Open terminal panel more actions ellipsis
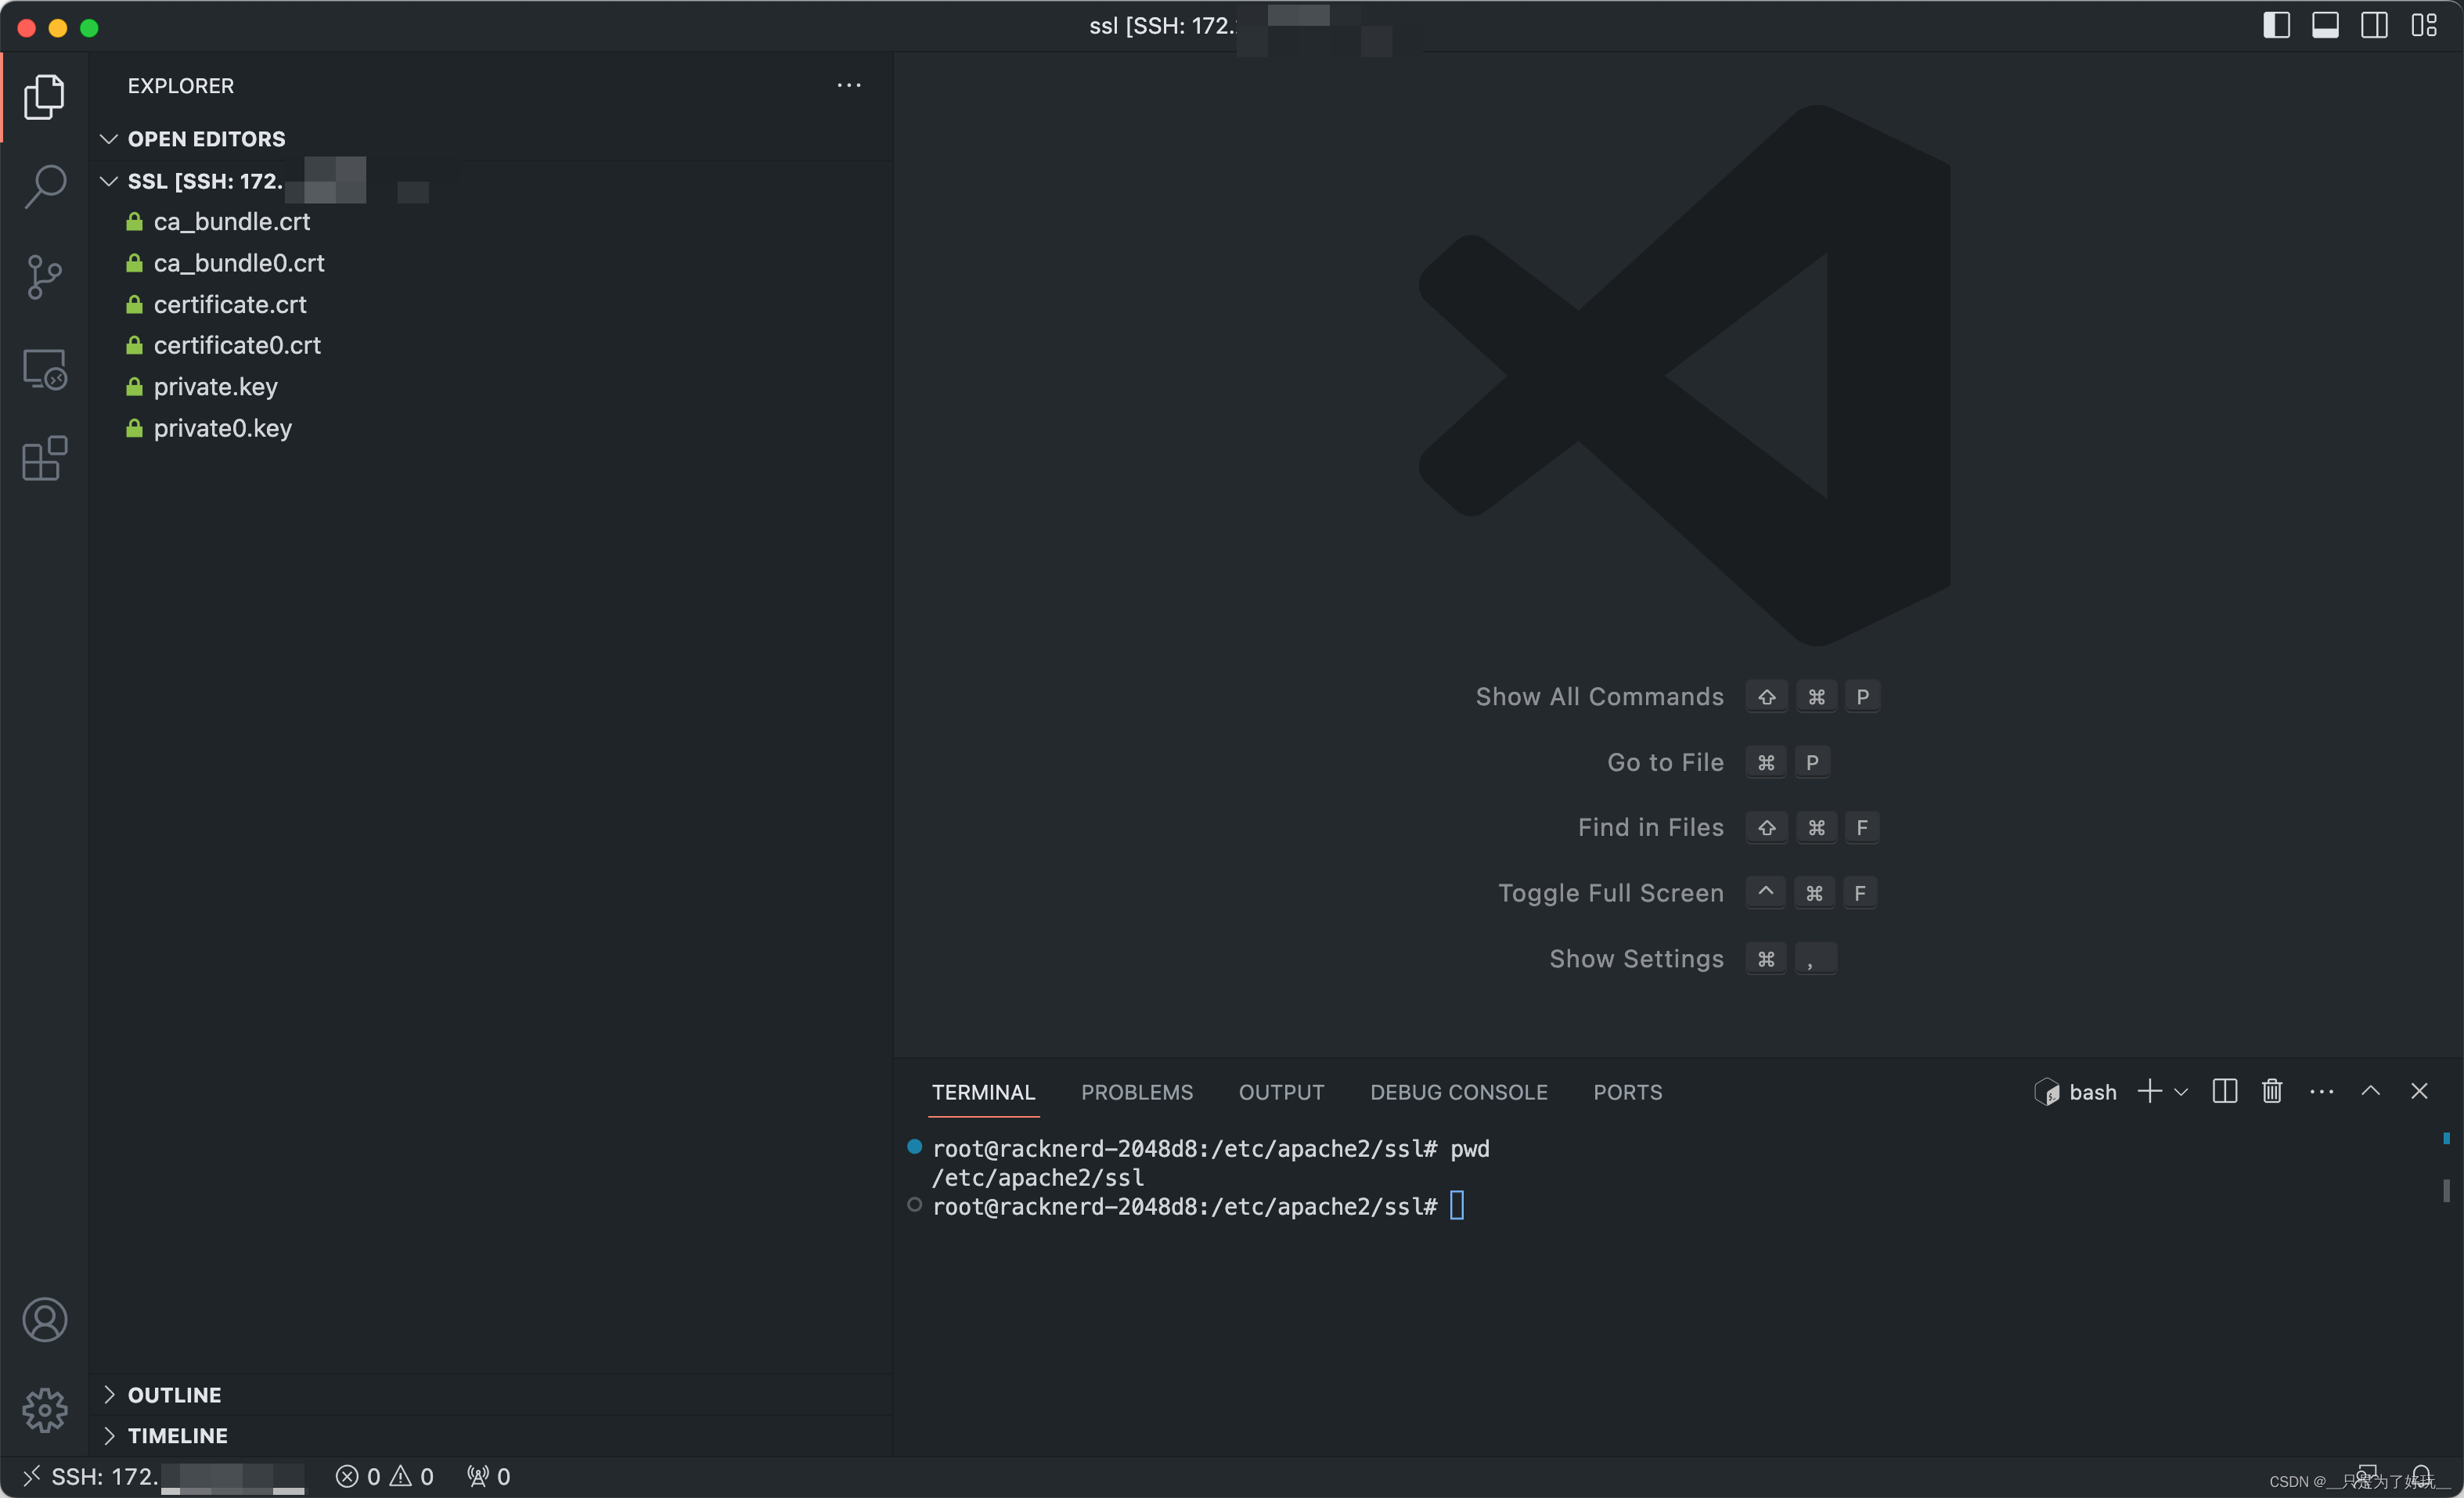The height and width of the screenshot is (1498, 2464). coord(2322,1092)
